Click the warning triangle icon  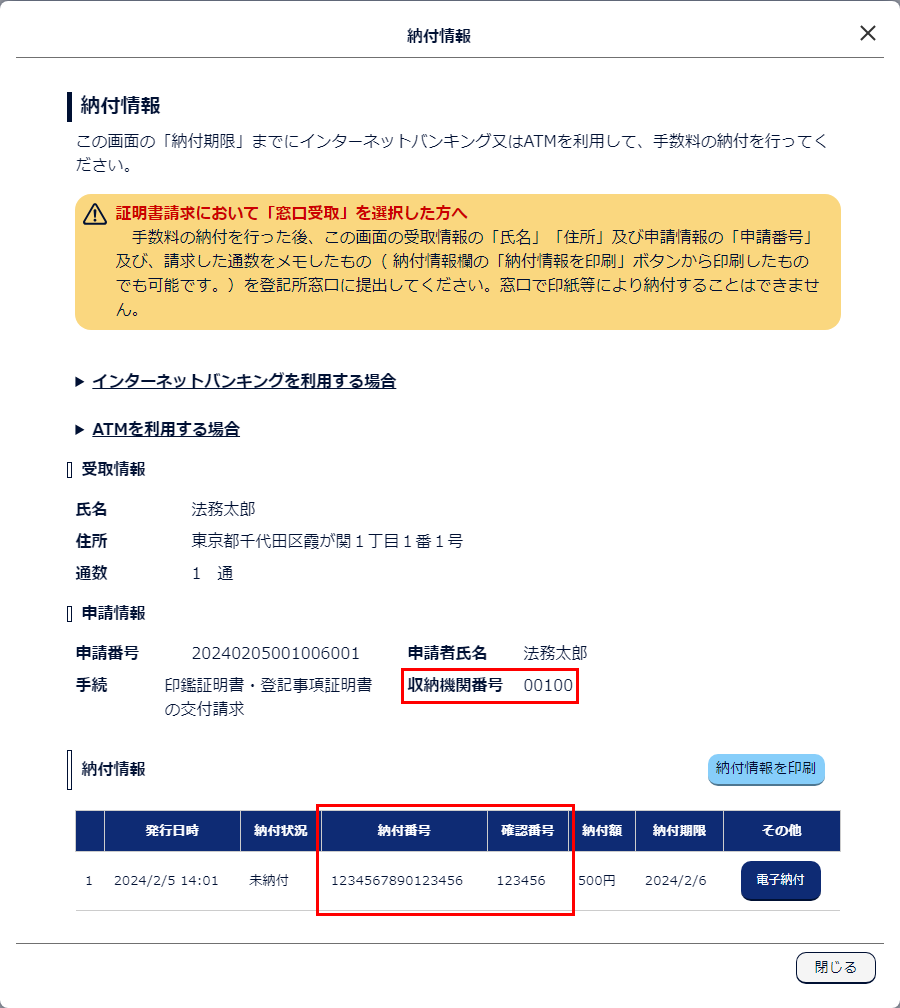pos(95,214)
